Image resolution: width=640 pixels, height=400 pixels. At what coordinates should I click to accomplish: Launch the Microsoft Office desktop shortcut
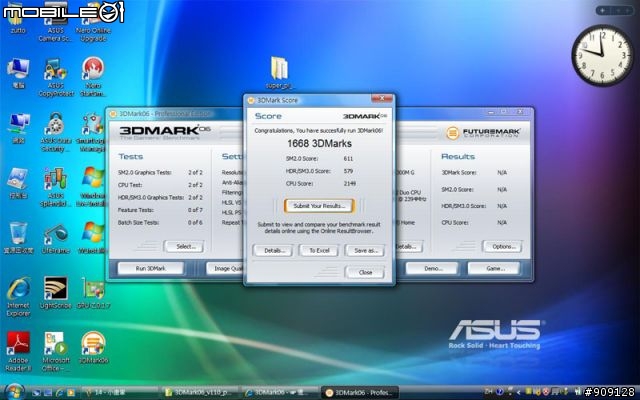click(x=56, y=352)
